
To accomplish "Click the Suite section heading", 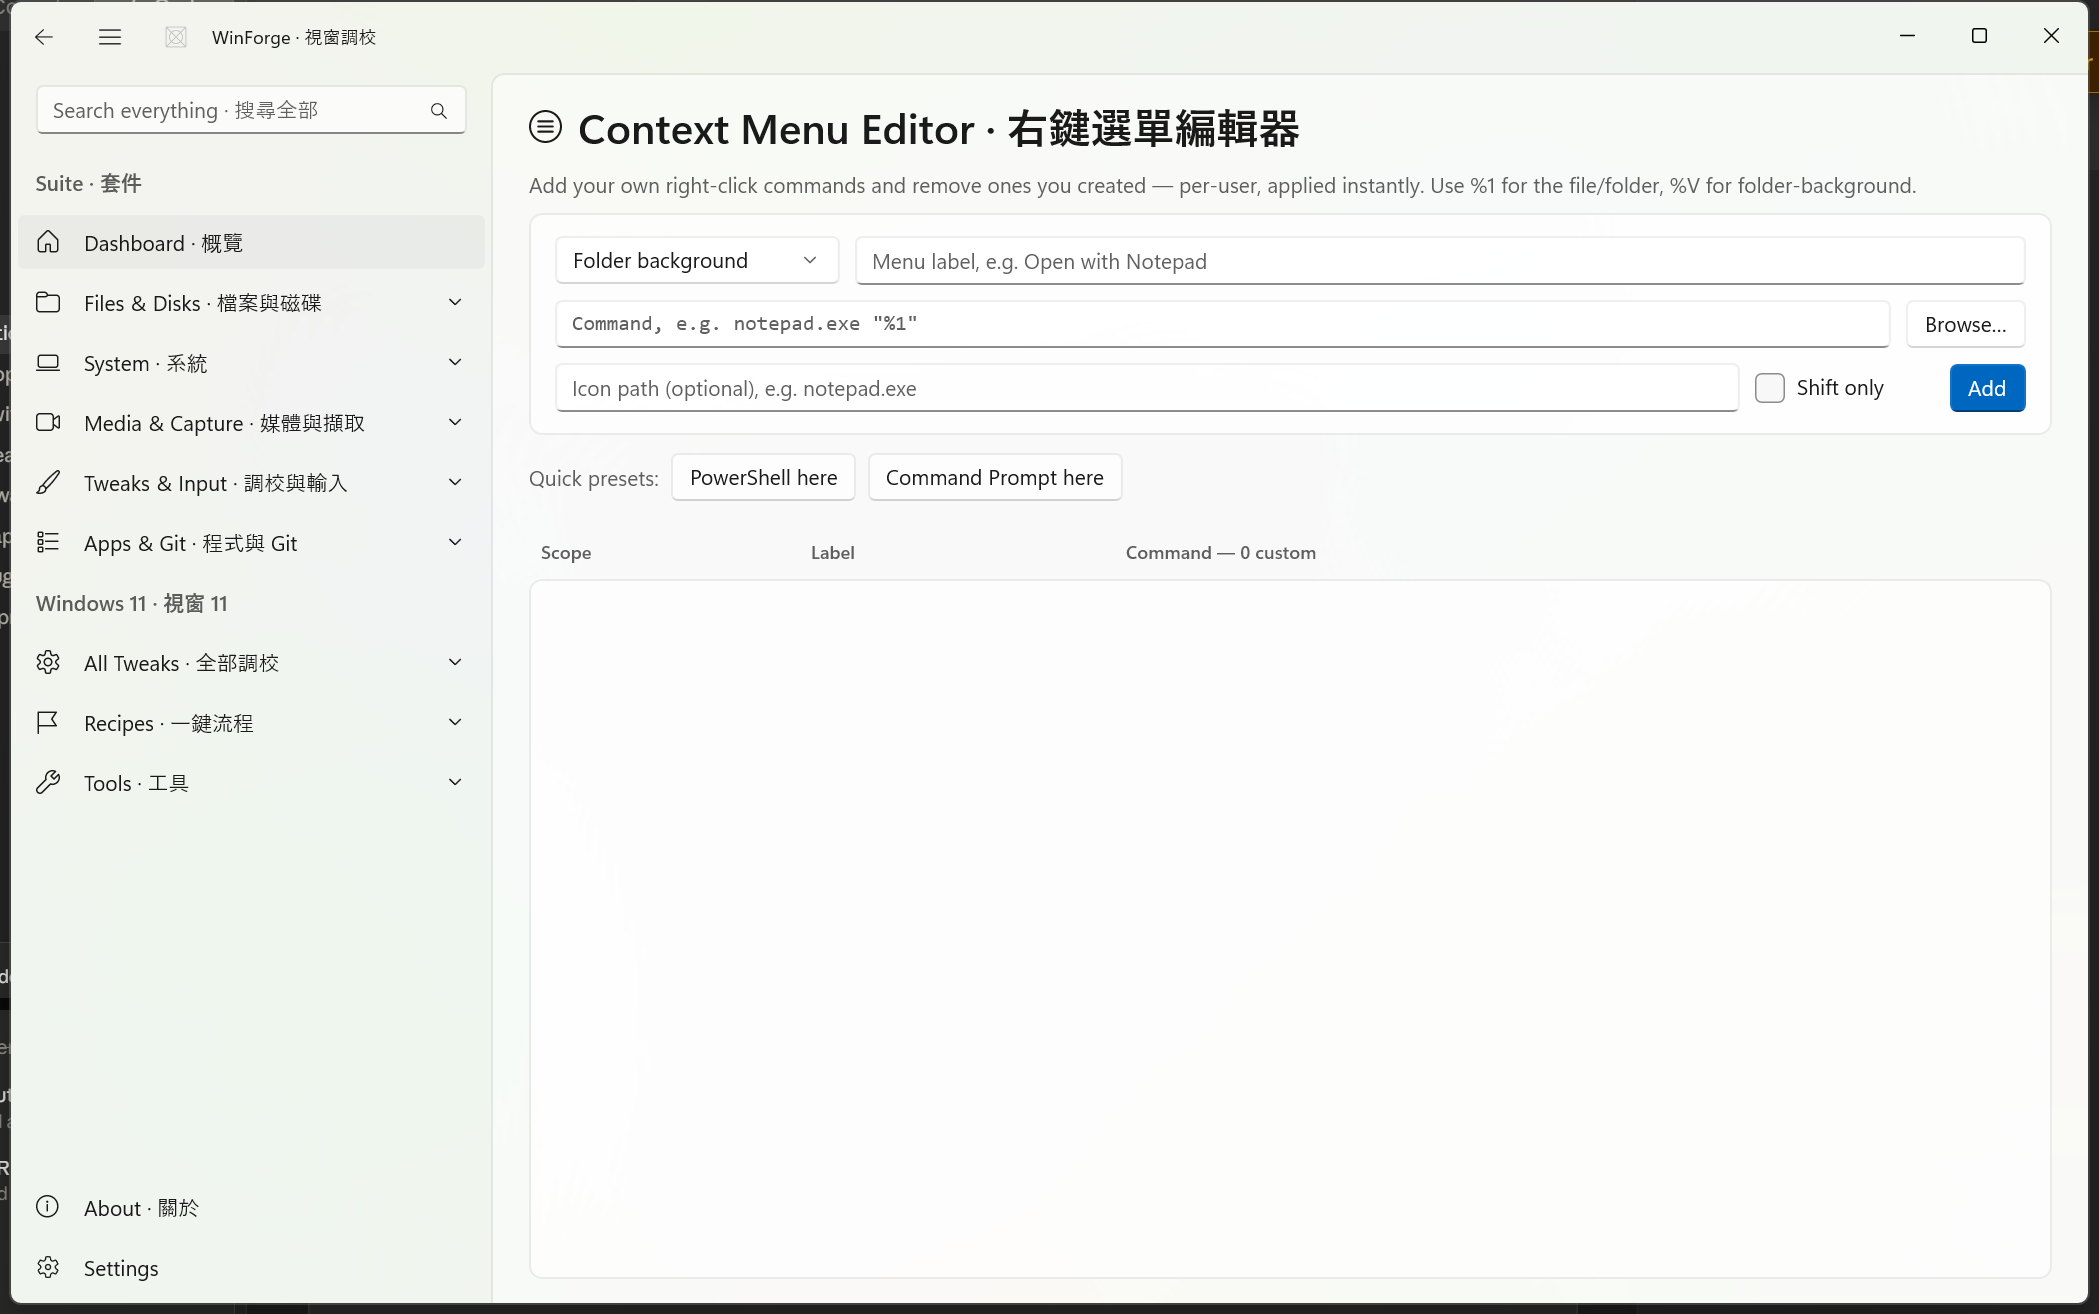I will point(88,183).
